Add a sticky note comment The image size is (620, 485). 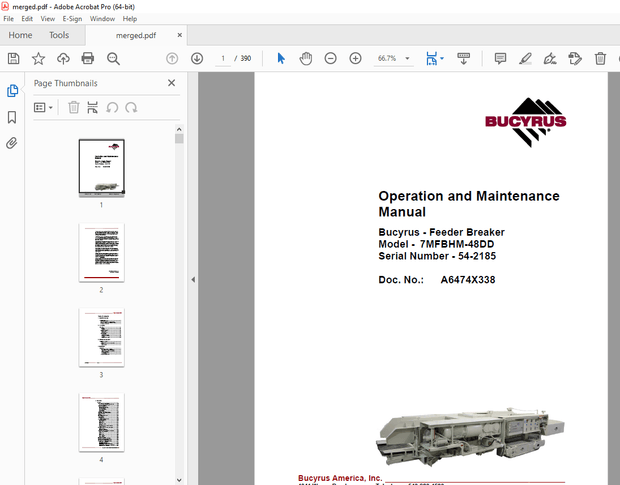tap(500, 59)
